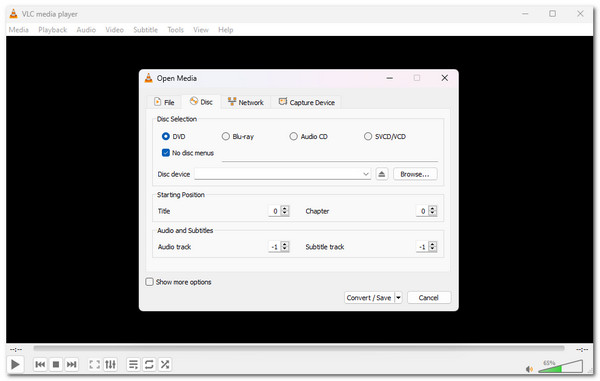Increase the Title spinner value
This screenshot has width=600, height=381.
pyautogui.click(x=285, y=208)
